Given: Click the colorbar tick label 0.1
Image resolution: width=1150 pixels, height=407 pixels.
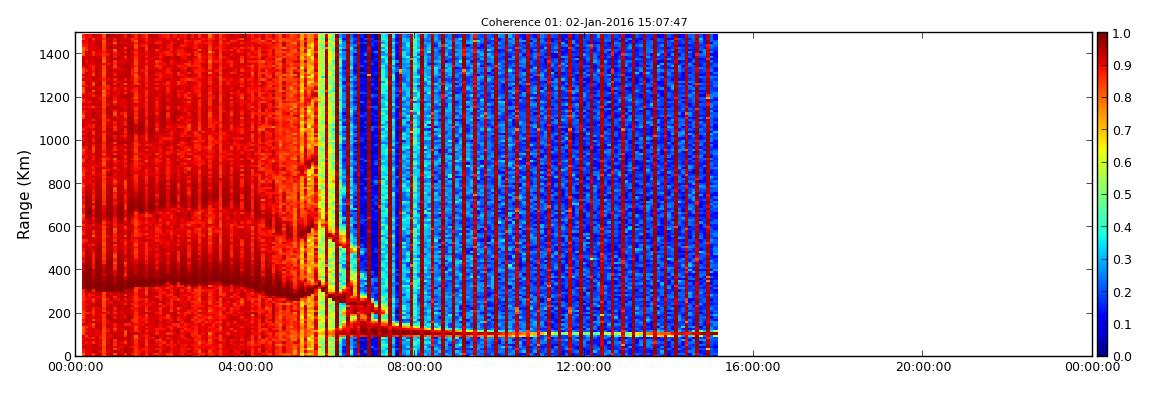Looking at the screenshot, I should pos(1123,324).
